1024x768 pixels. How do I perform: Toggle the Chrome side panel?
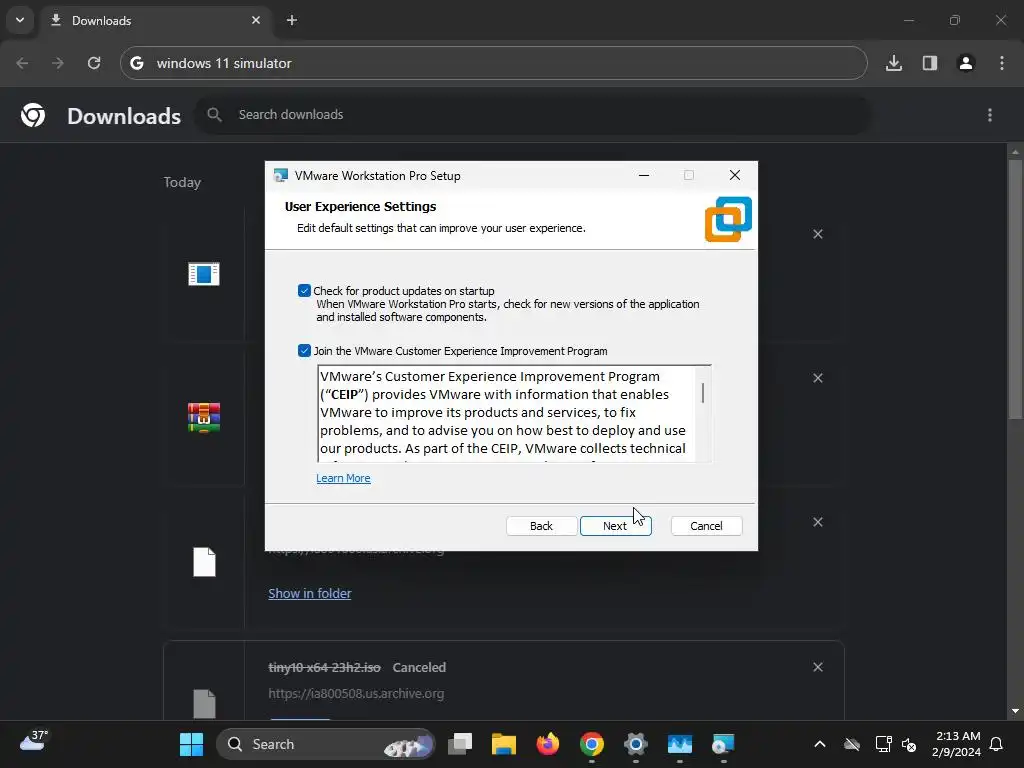coord(930,63)
